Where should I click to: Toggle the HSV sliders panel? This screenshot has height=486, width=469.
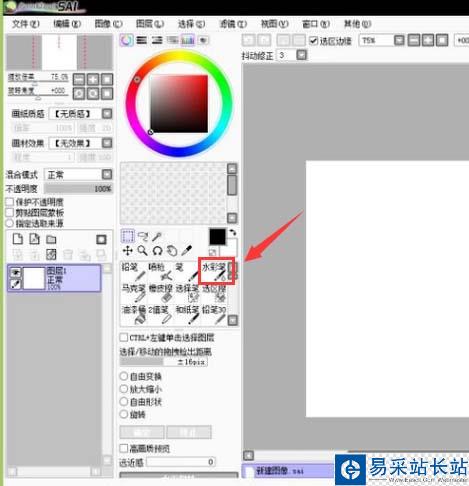tap(157, 40)
